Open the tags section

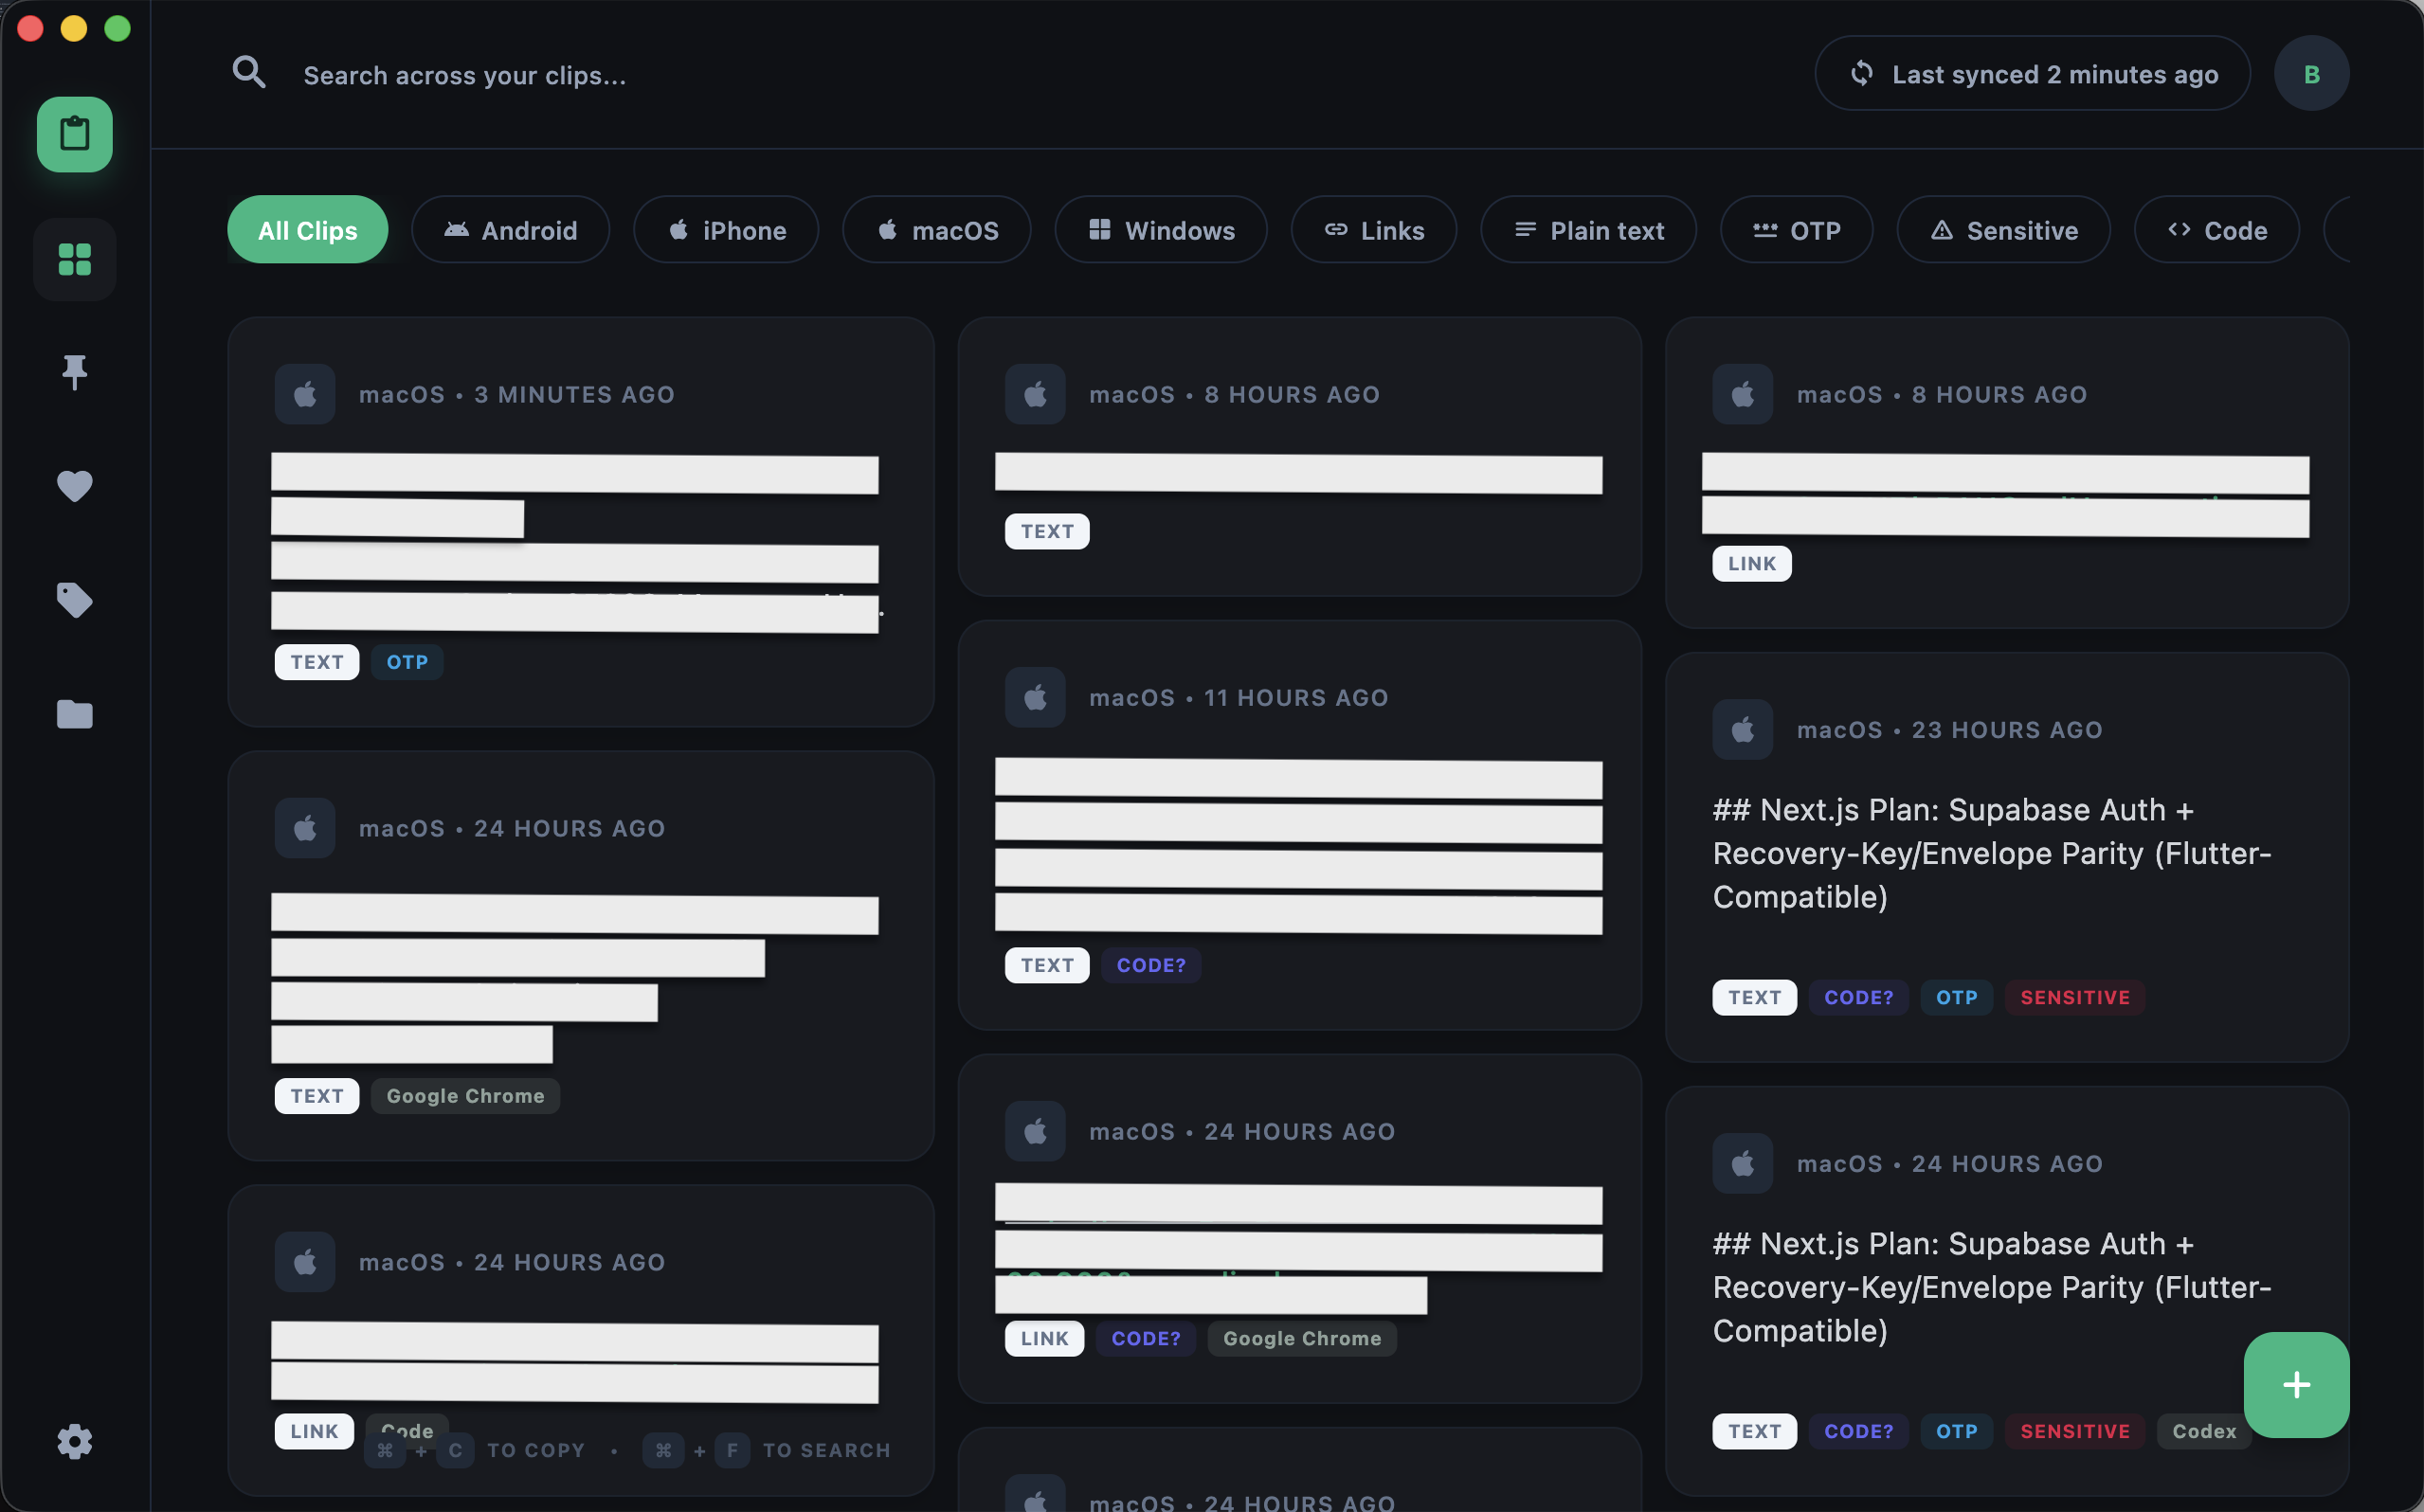pyautogui.click(x=74, y=600)
